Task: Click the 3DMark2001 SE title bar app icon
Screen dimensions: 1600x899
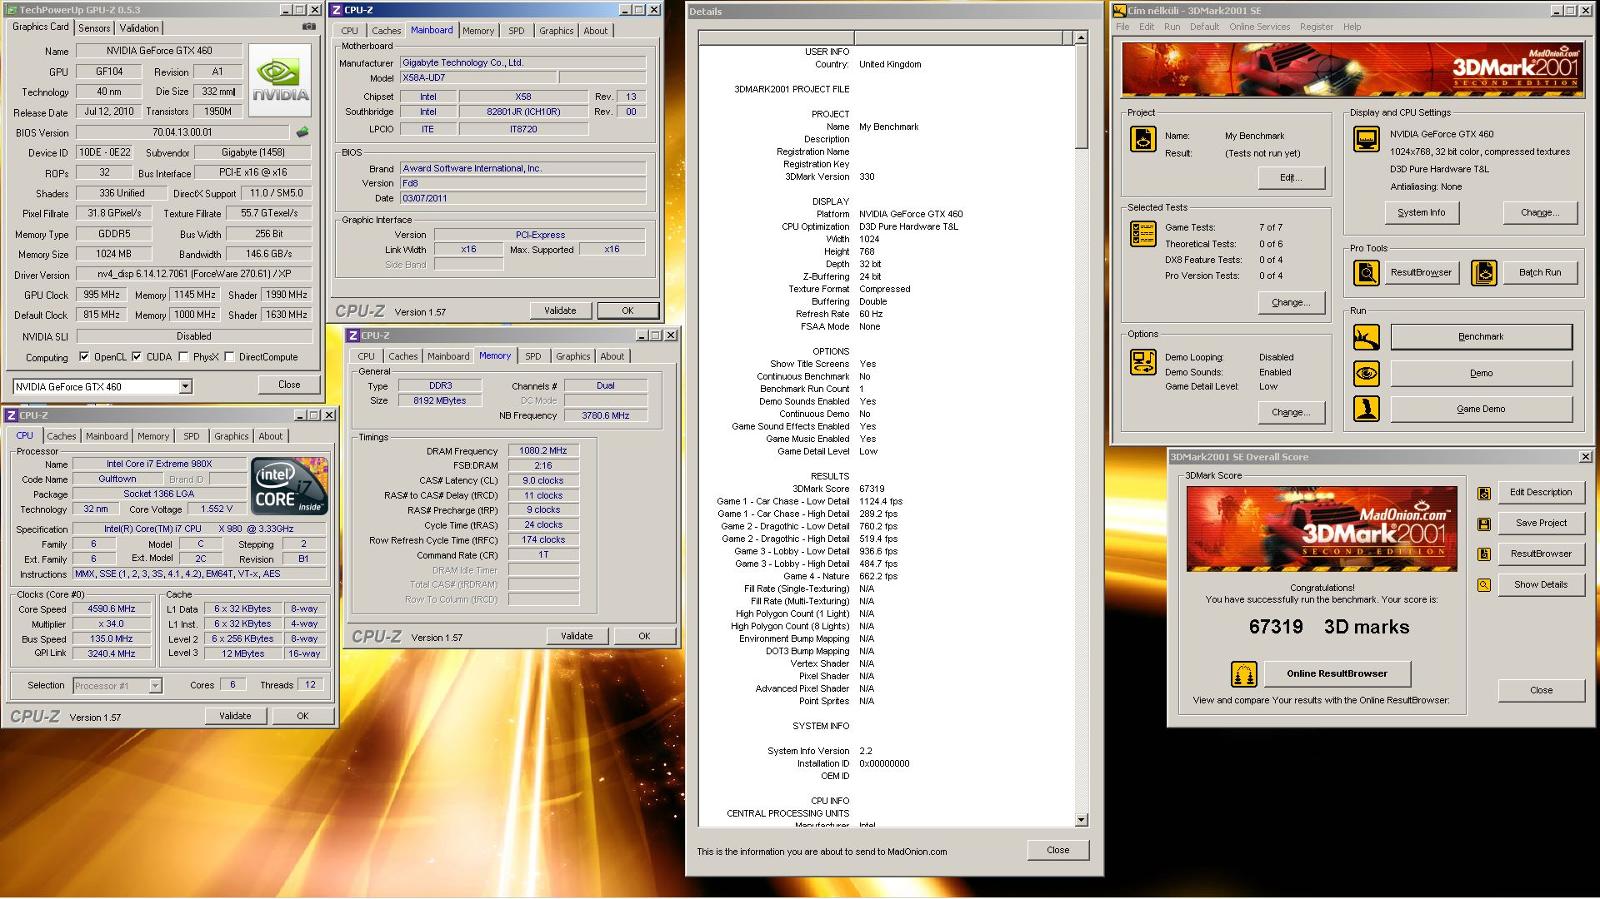Action: [1120, 10]
